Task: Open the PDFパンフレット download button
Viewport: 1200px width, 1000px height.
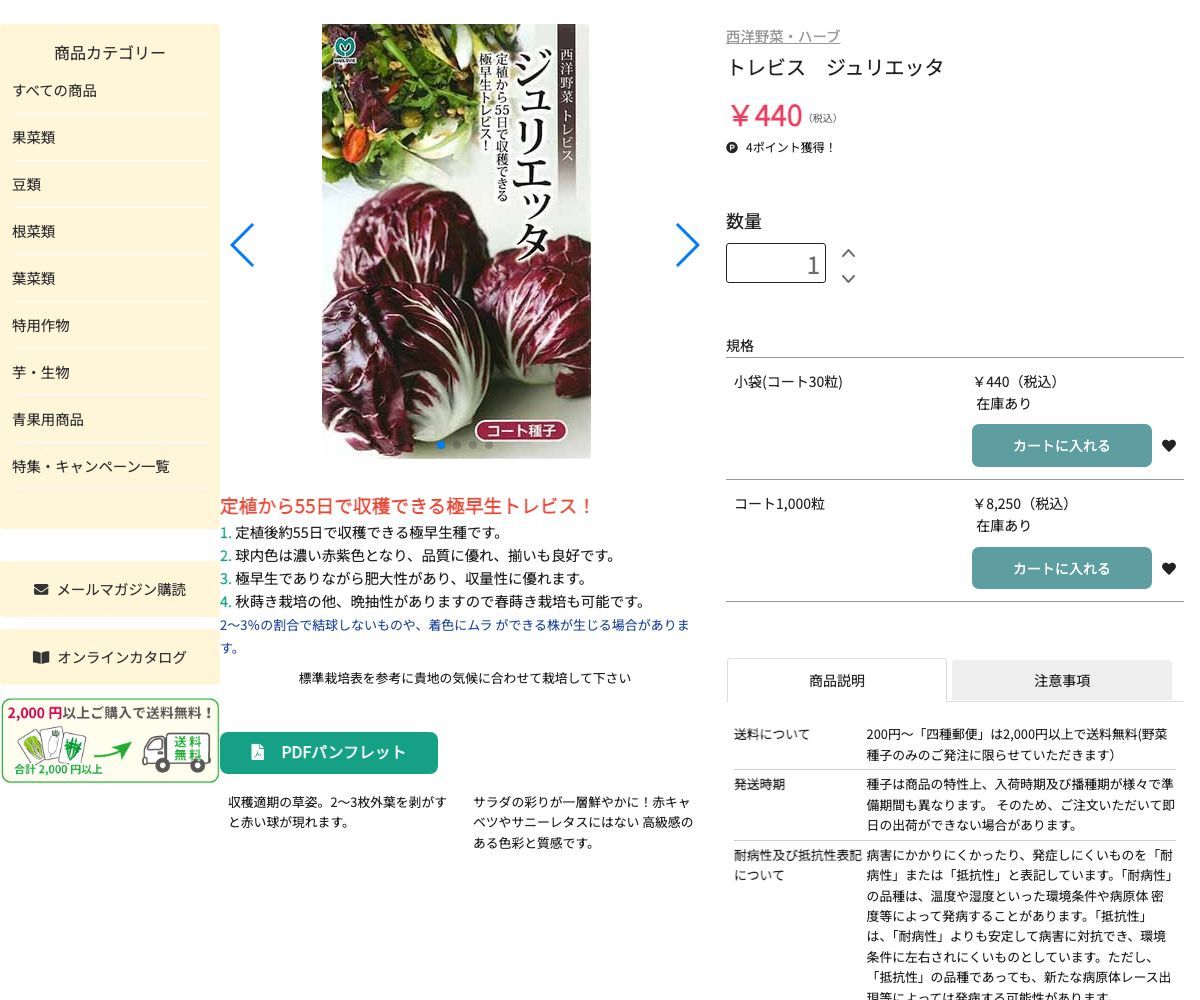Action: coord(329,753)
